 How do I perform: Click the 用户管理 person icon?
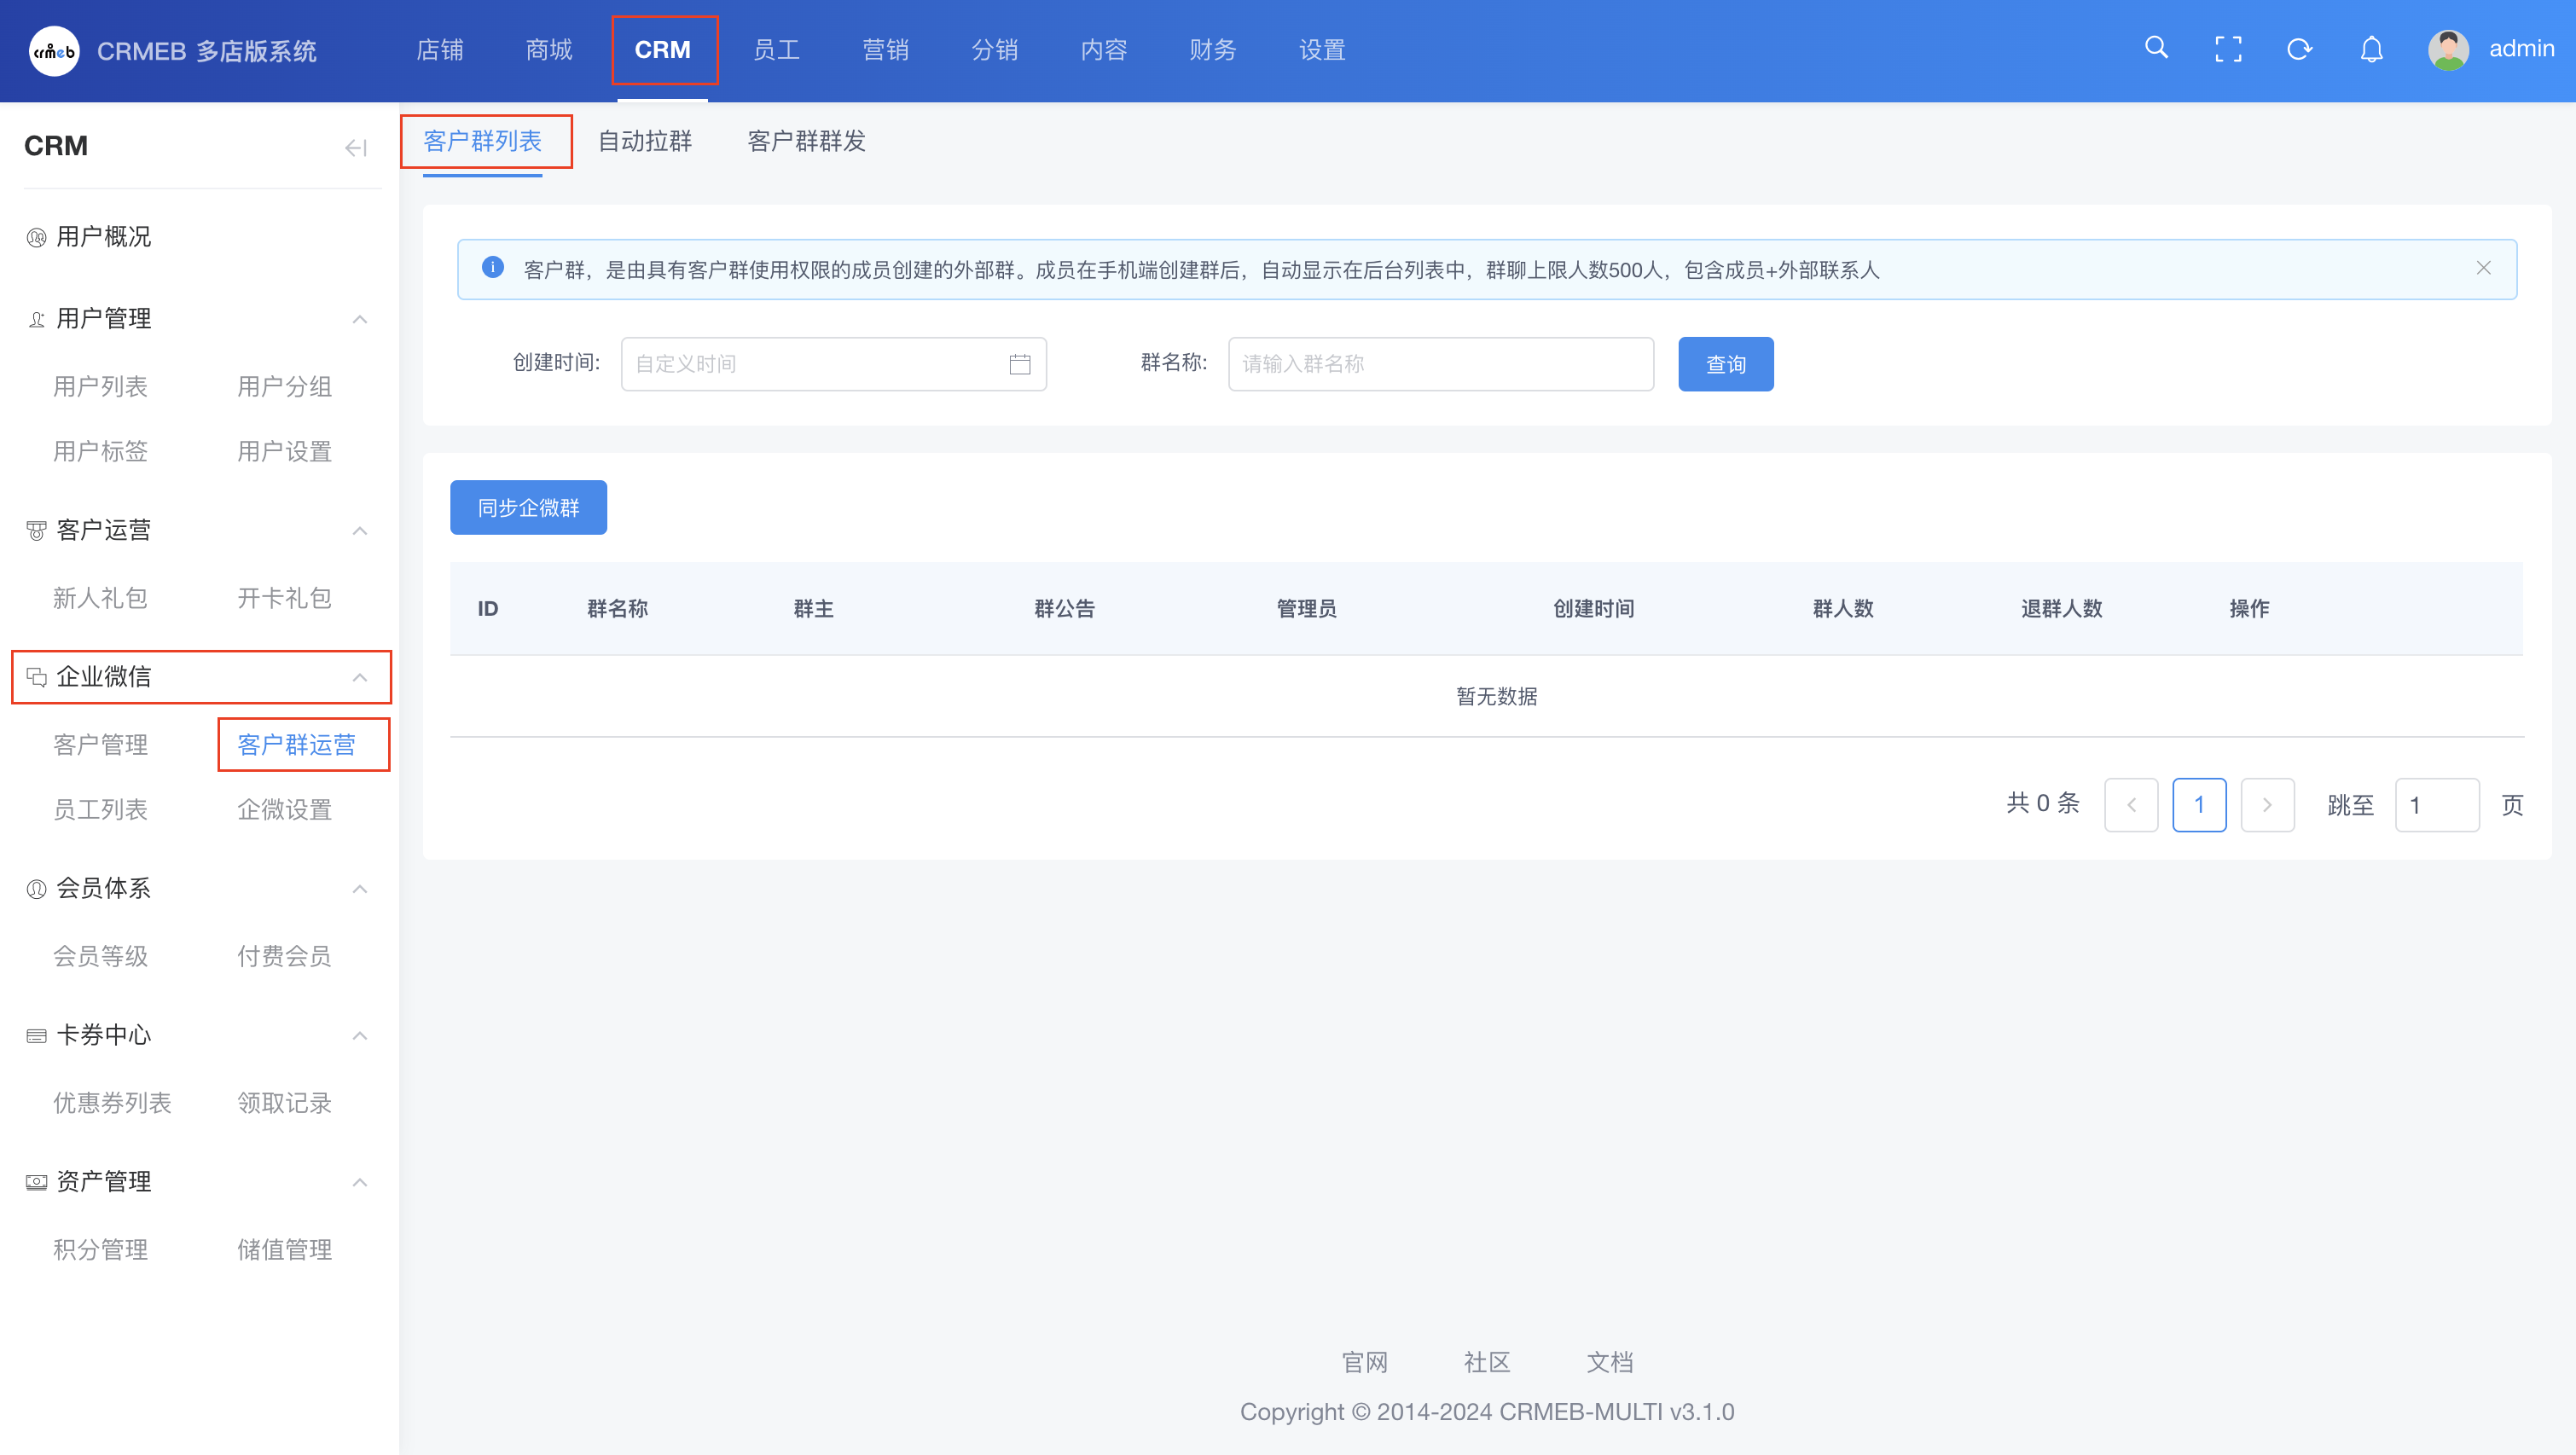point(36,319)
